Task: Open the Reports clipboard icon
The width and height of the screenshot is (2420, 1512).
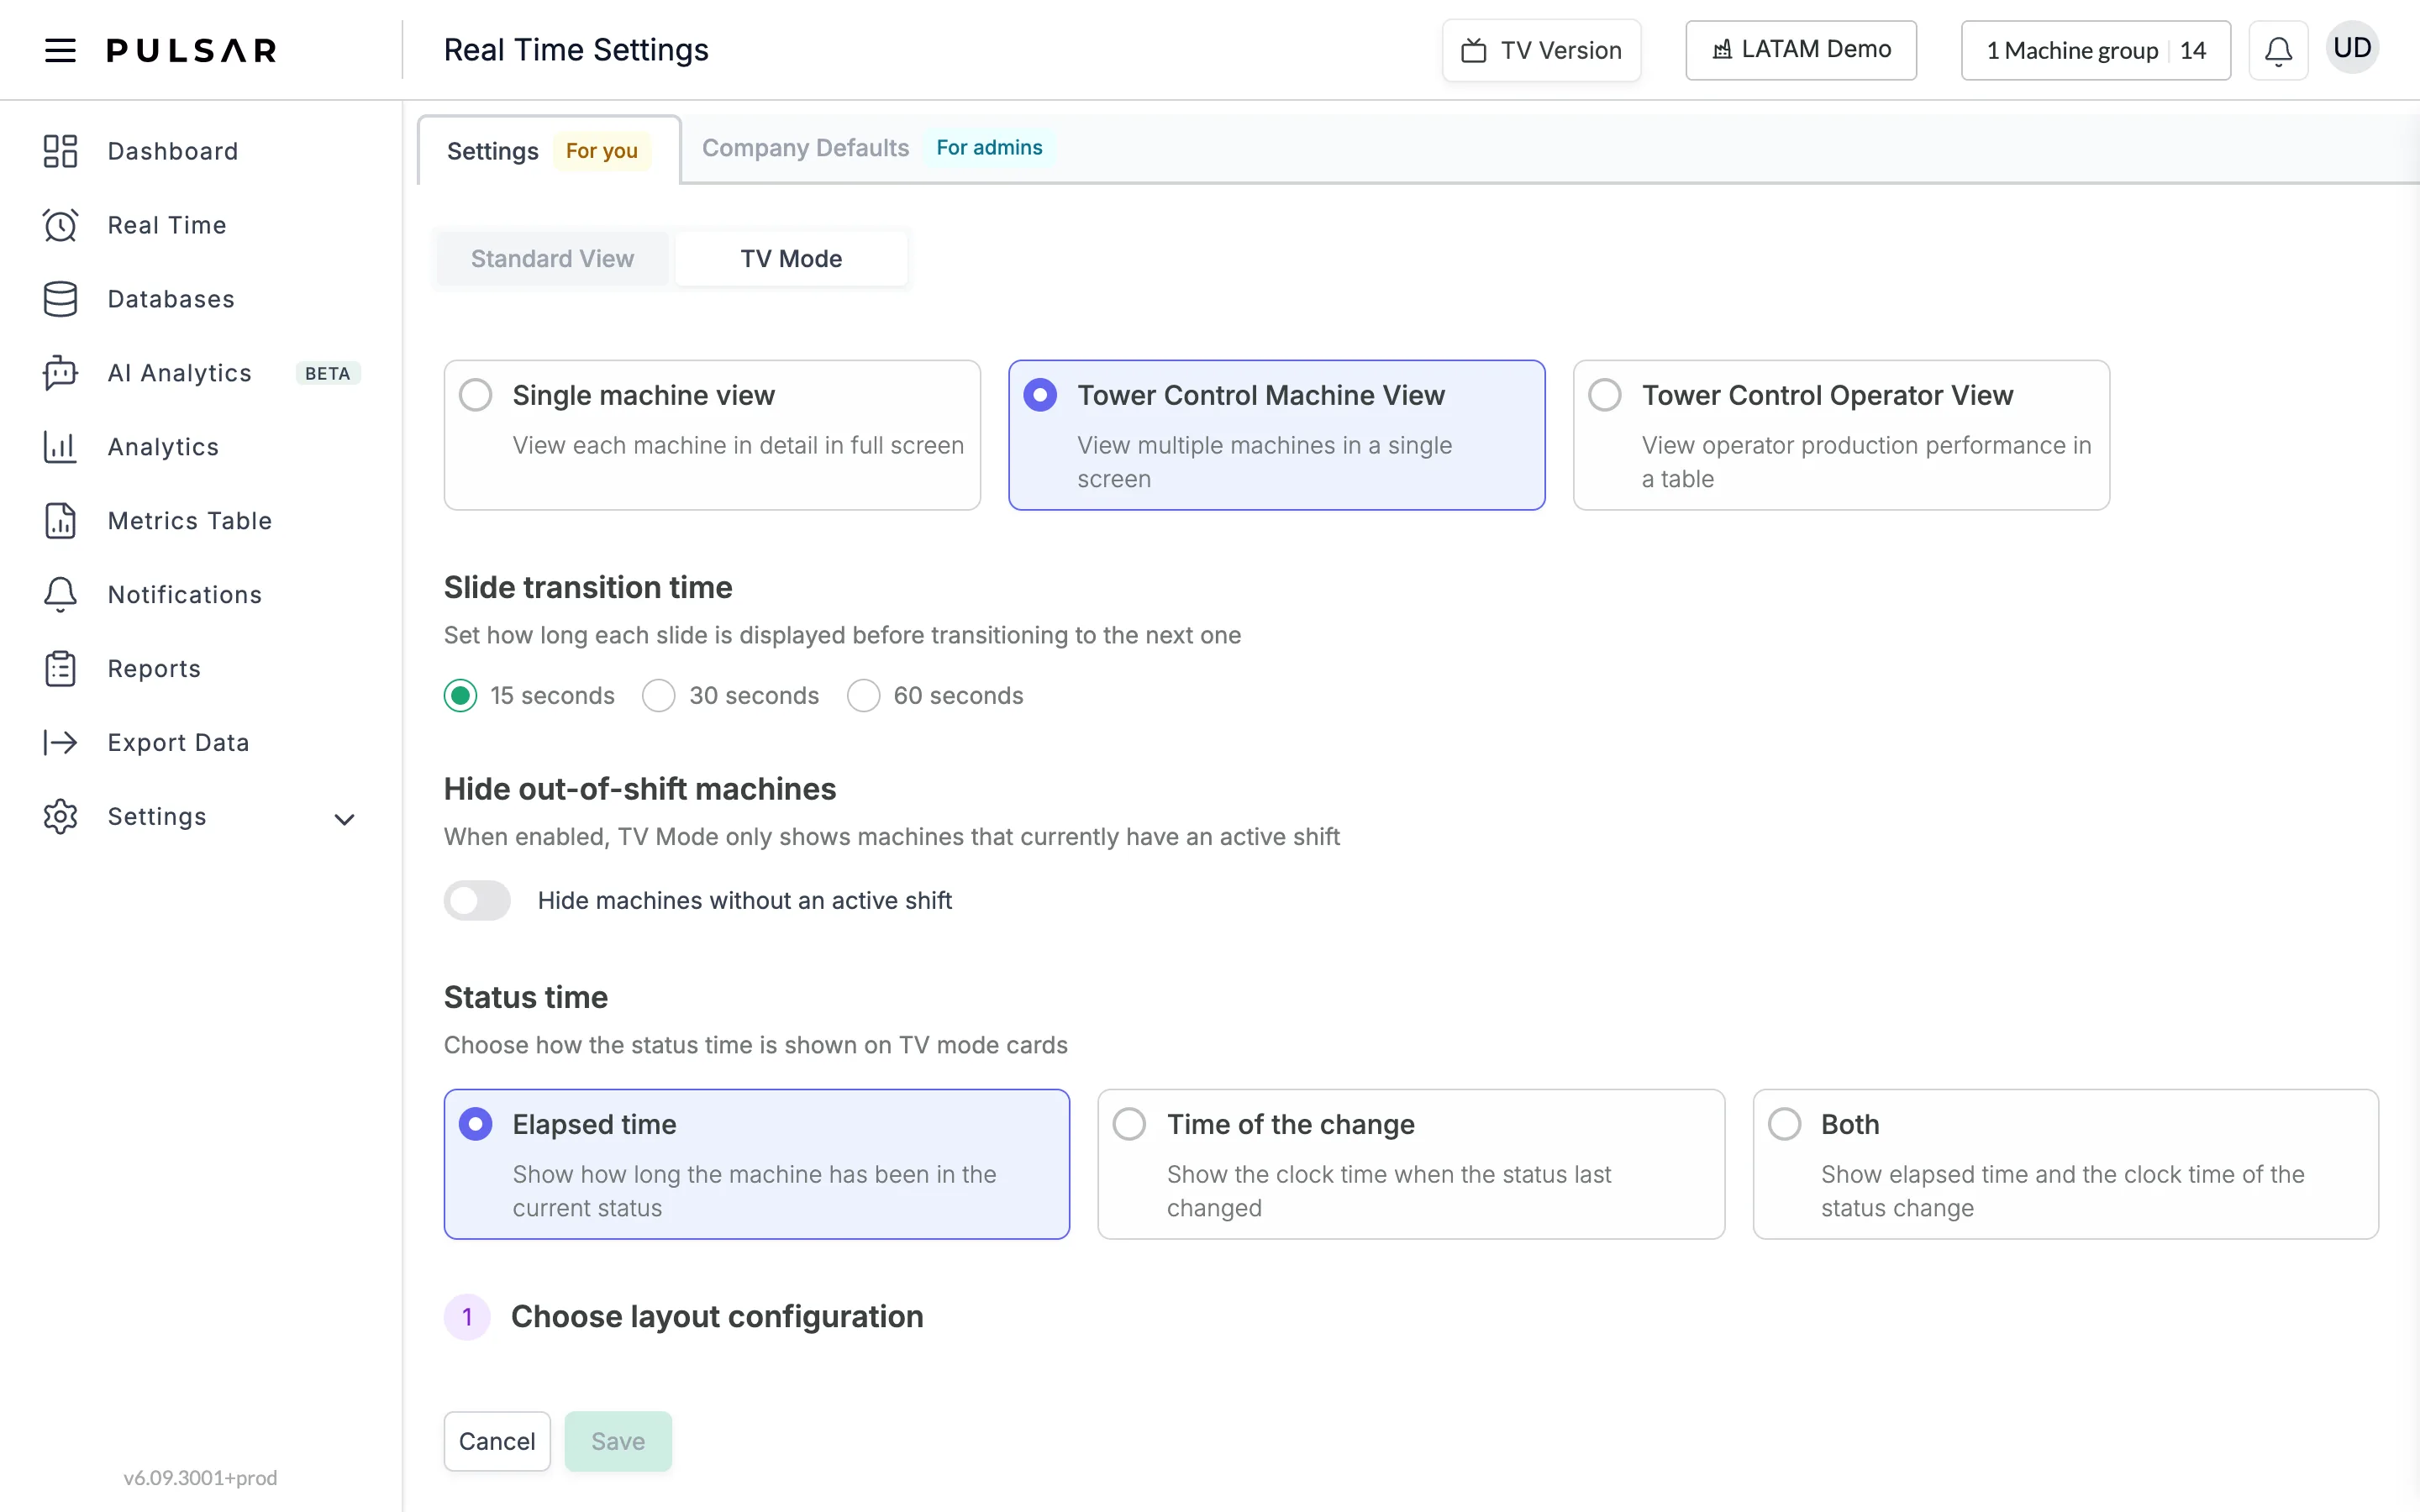Action: [x=60, y=669]
